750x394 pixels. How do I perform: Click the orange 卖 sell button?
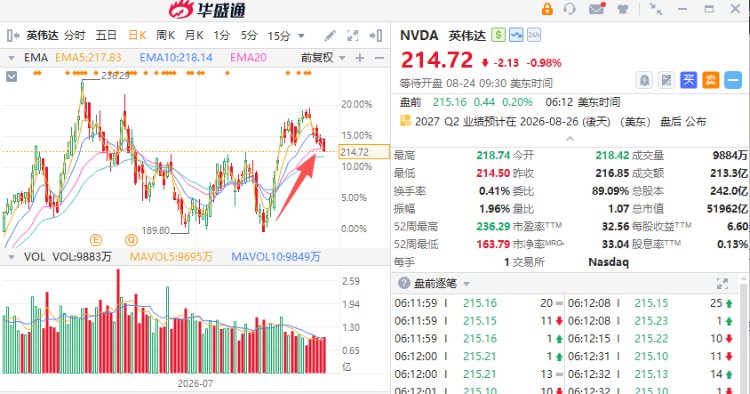711,80
